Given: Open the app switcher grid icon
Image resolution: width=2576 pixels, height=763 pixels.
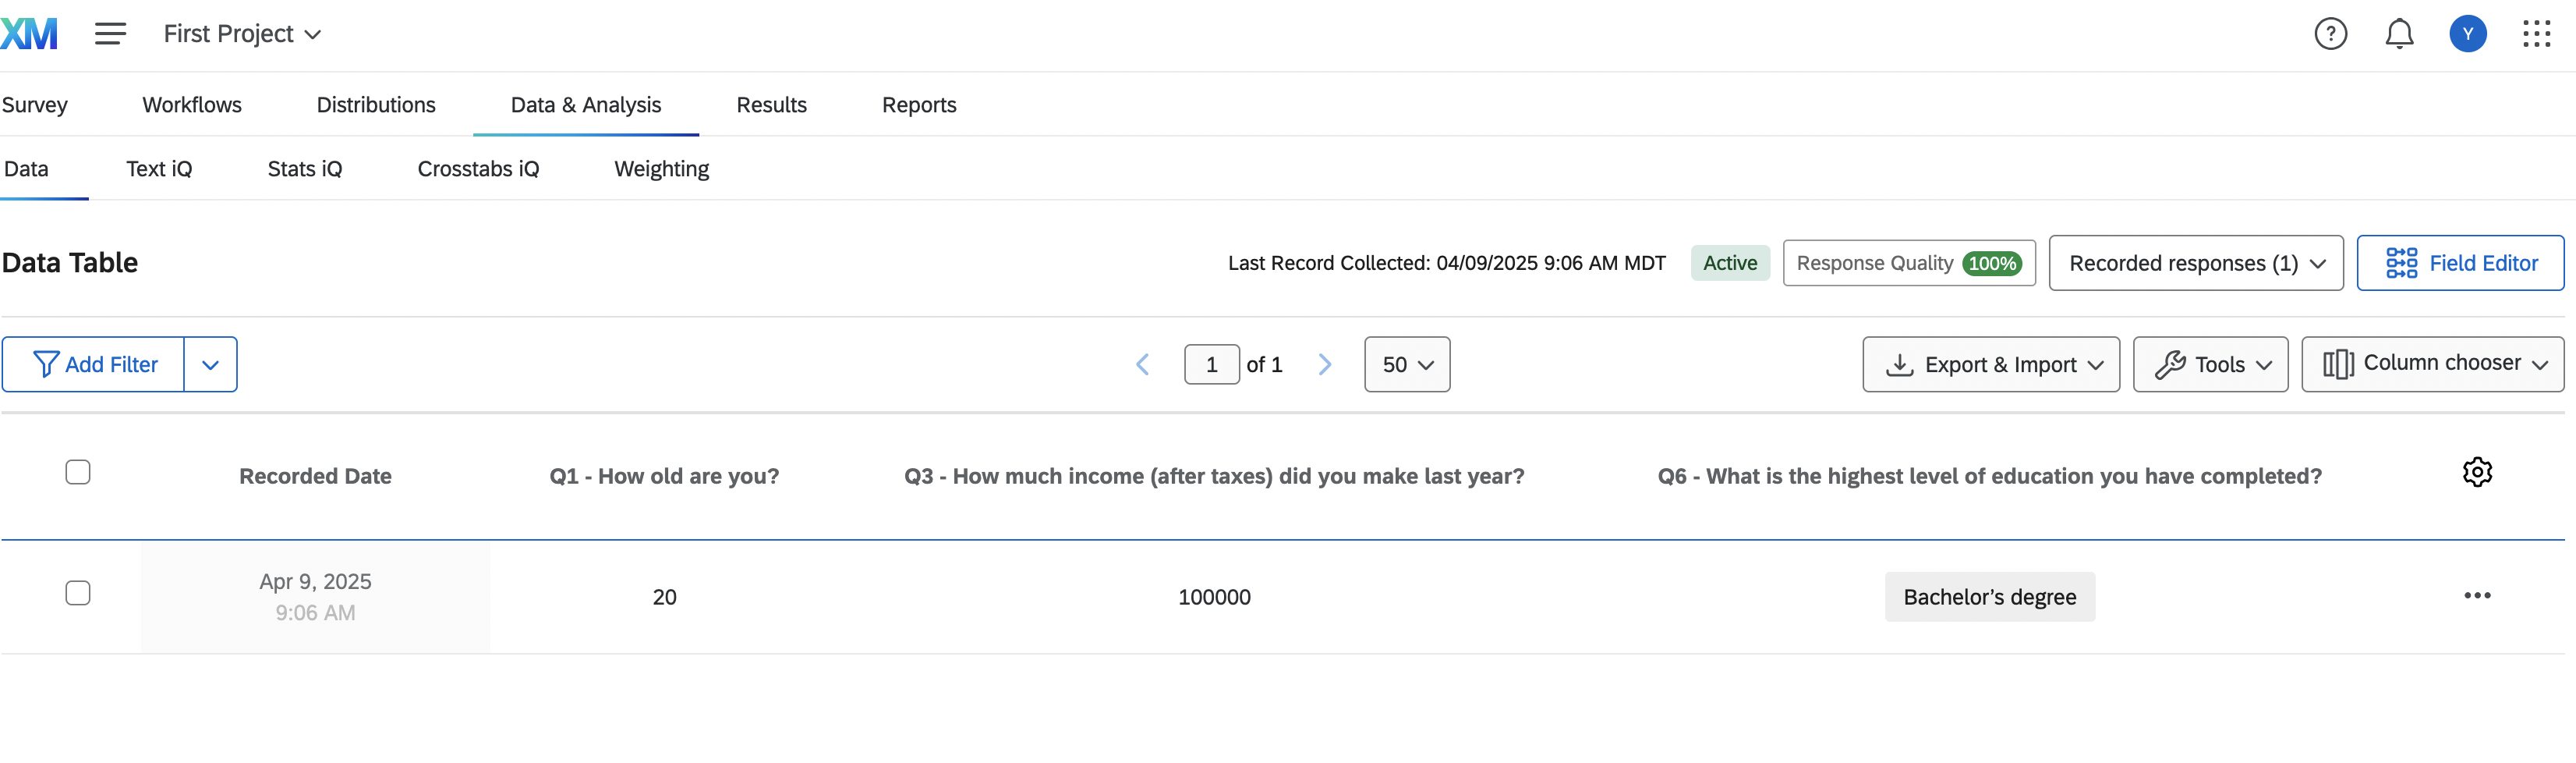Looking at the screenshot, I should pyautogui.click(x=2536, y=34).
